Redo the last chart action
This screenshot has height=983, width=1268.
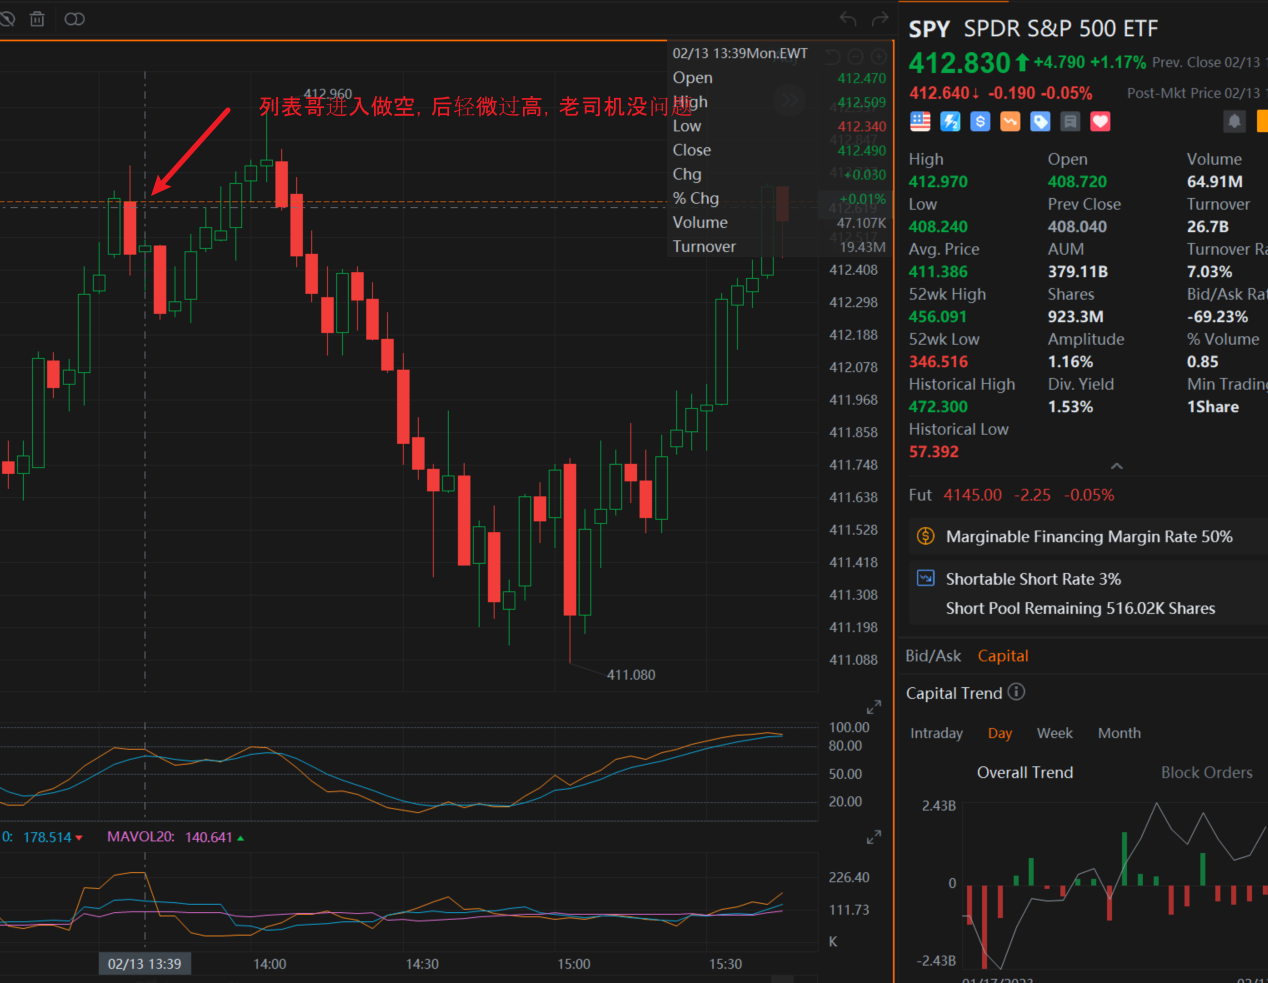880,19
